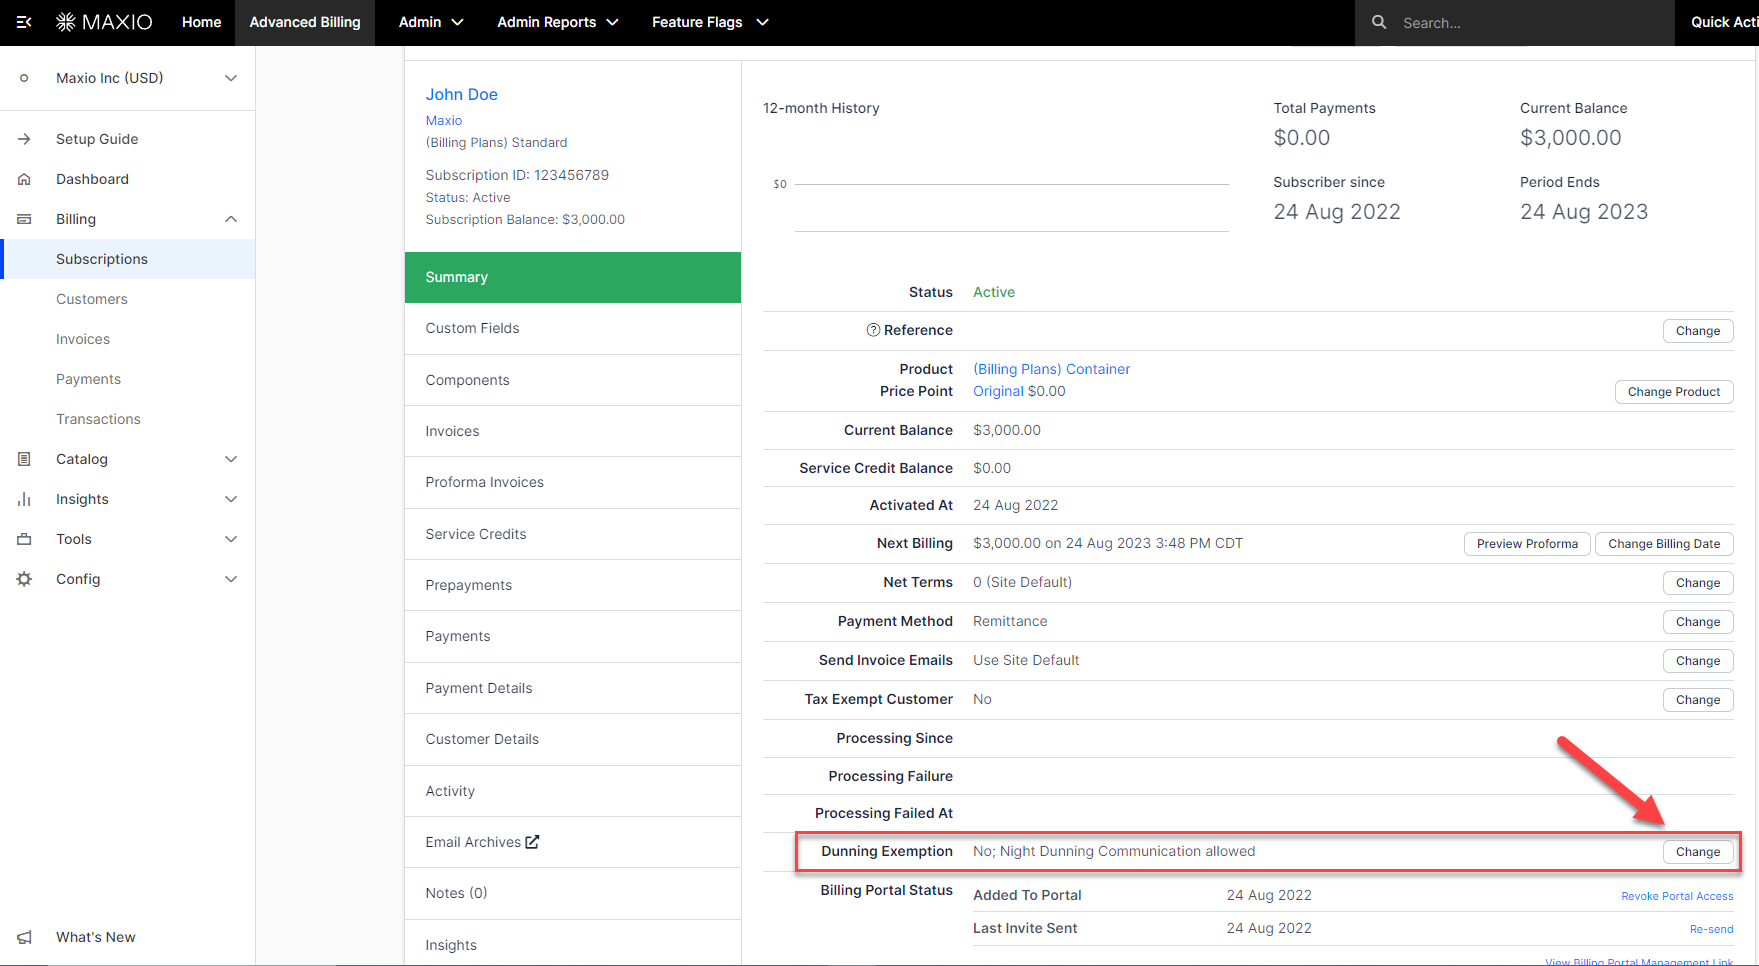This screenshot has height=966, width=1759.
Task: Open the Advanced Billing menu item
Action: coord(305,22)
